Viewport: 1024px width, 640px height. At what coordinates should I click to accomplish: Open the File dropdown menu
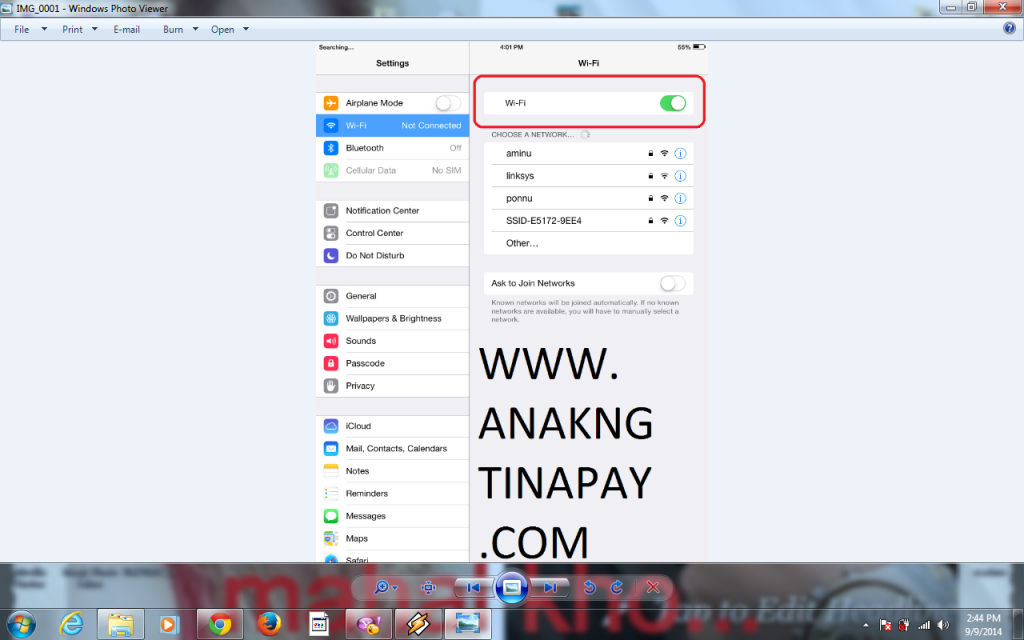point(30,29)
